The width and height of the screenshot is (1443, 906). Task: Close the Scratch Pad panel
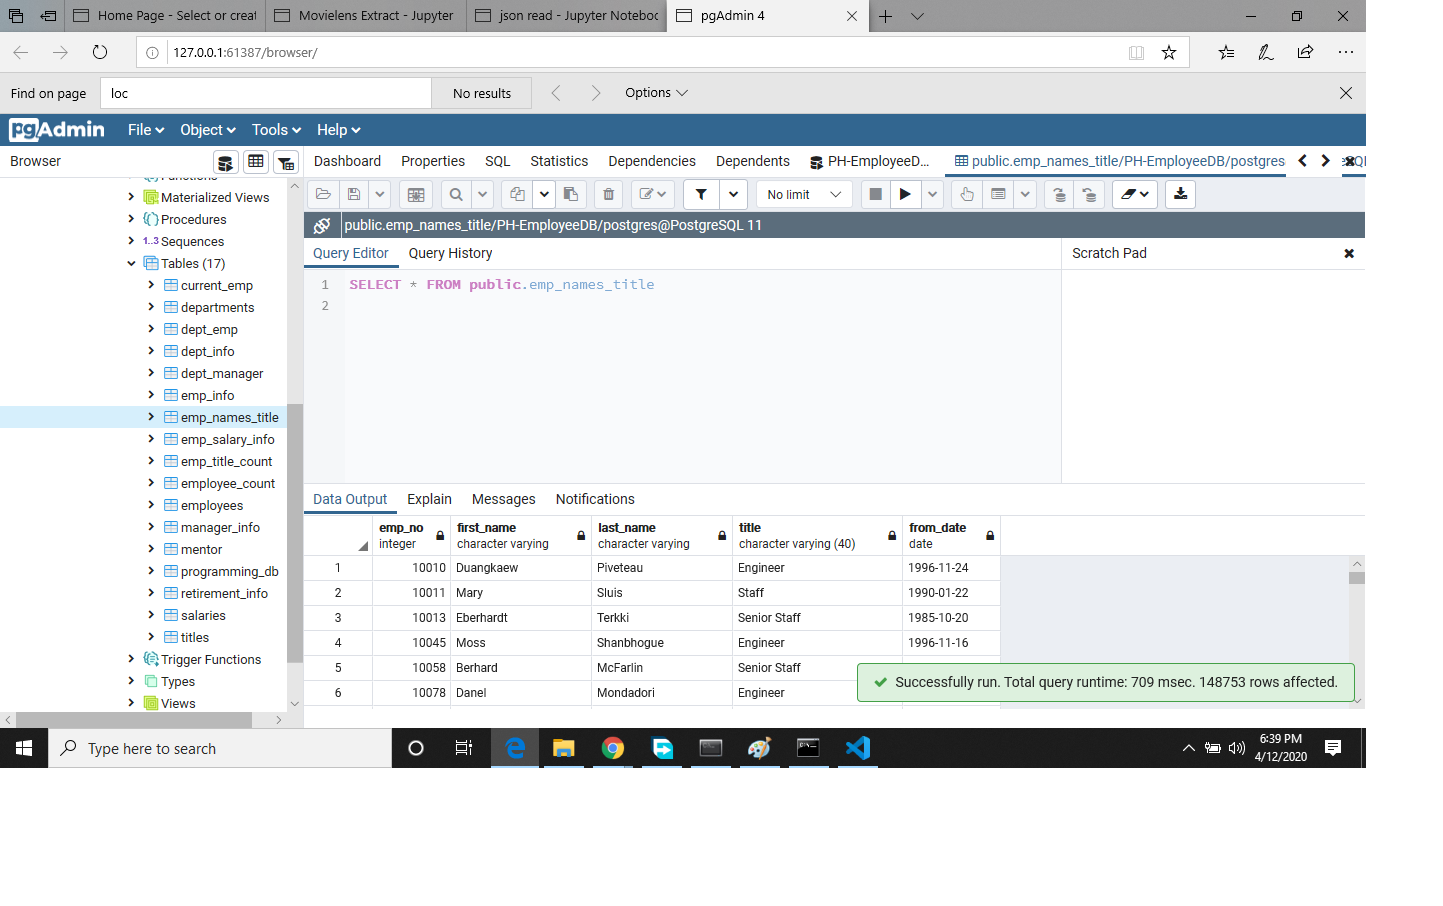pyautogui.click(x=1349, y=253)
